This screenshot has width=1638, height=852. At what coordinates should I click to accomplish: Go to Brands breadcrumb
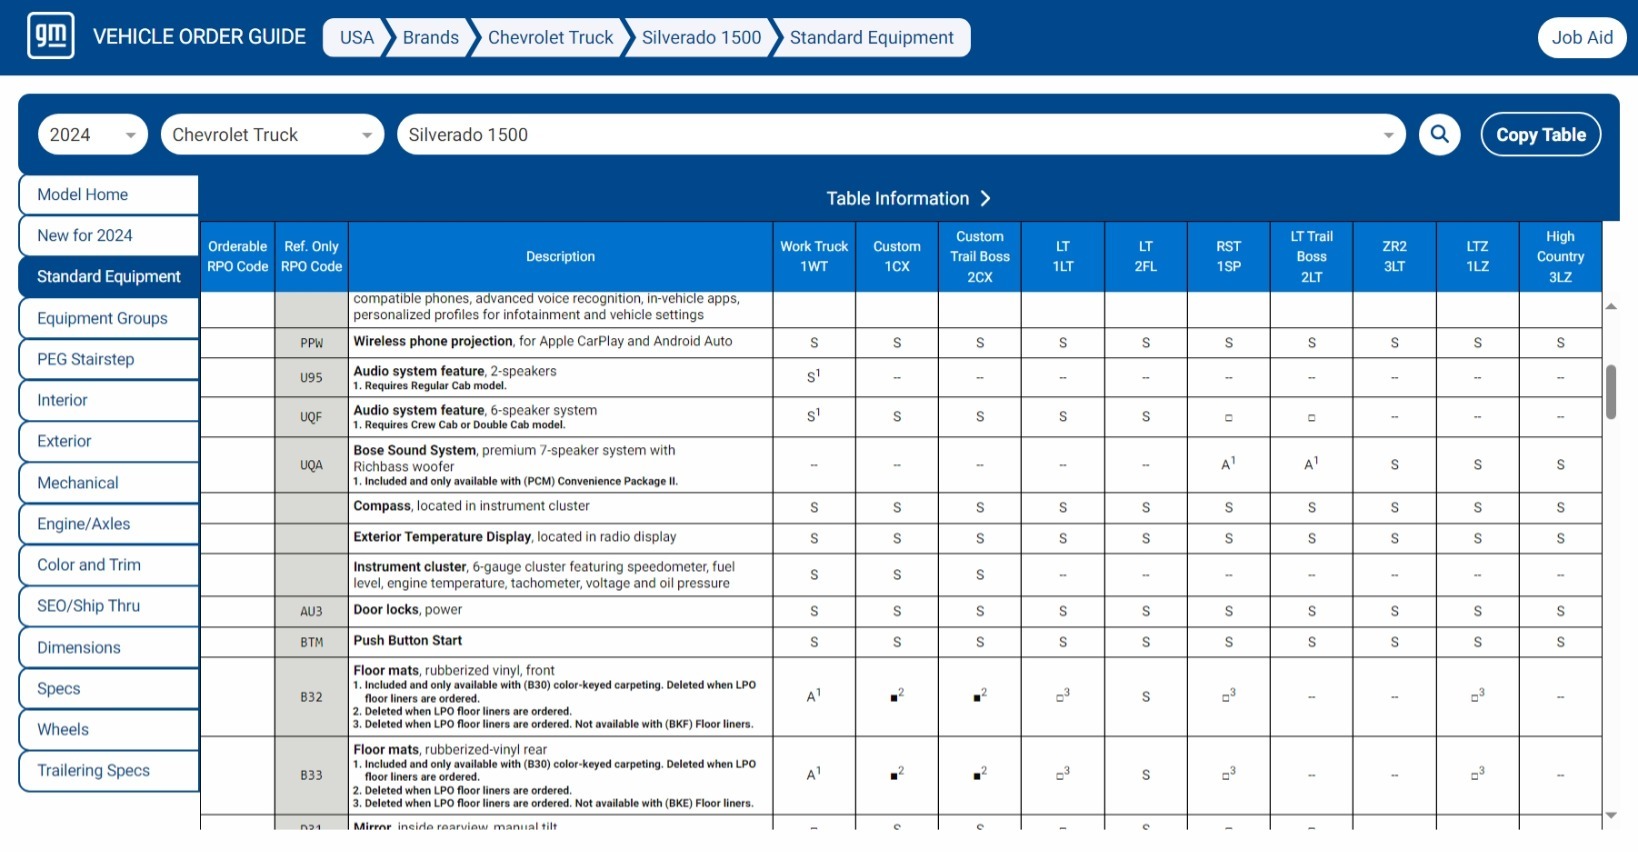[430, 38]
